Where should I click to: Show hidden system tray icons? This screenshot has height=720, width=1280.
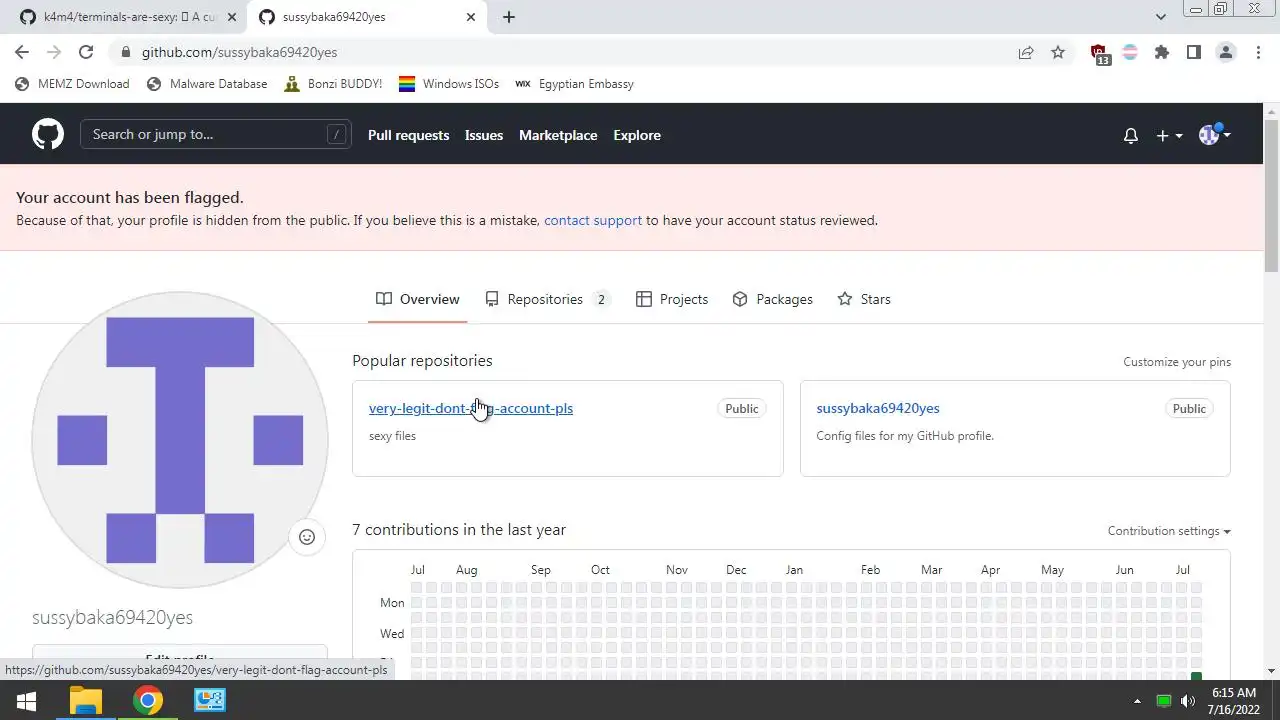click(1137, 701)
